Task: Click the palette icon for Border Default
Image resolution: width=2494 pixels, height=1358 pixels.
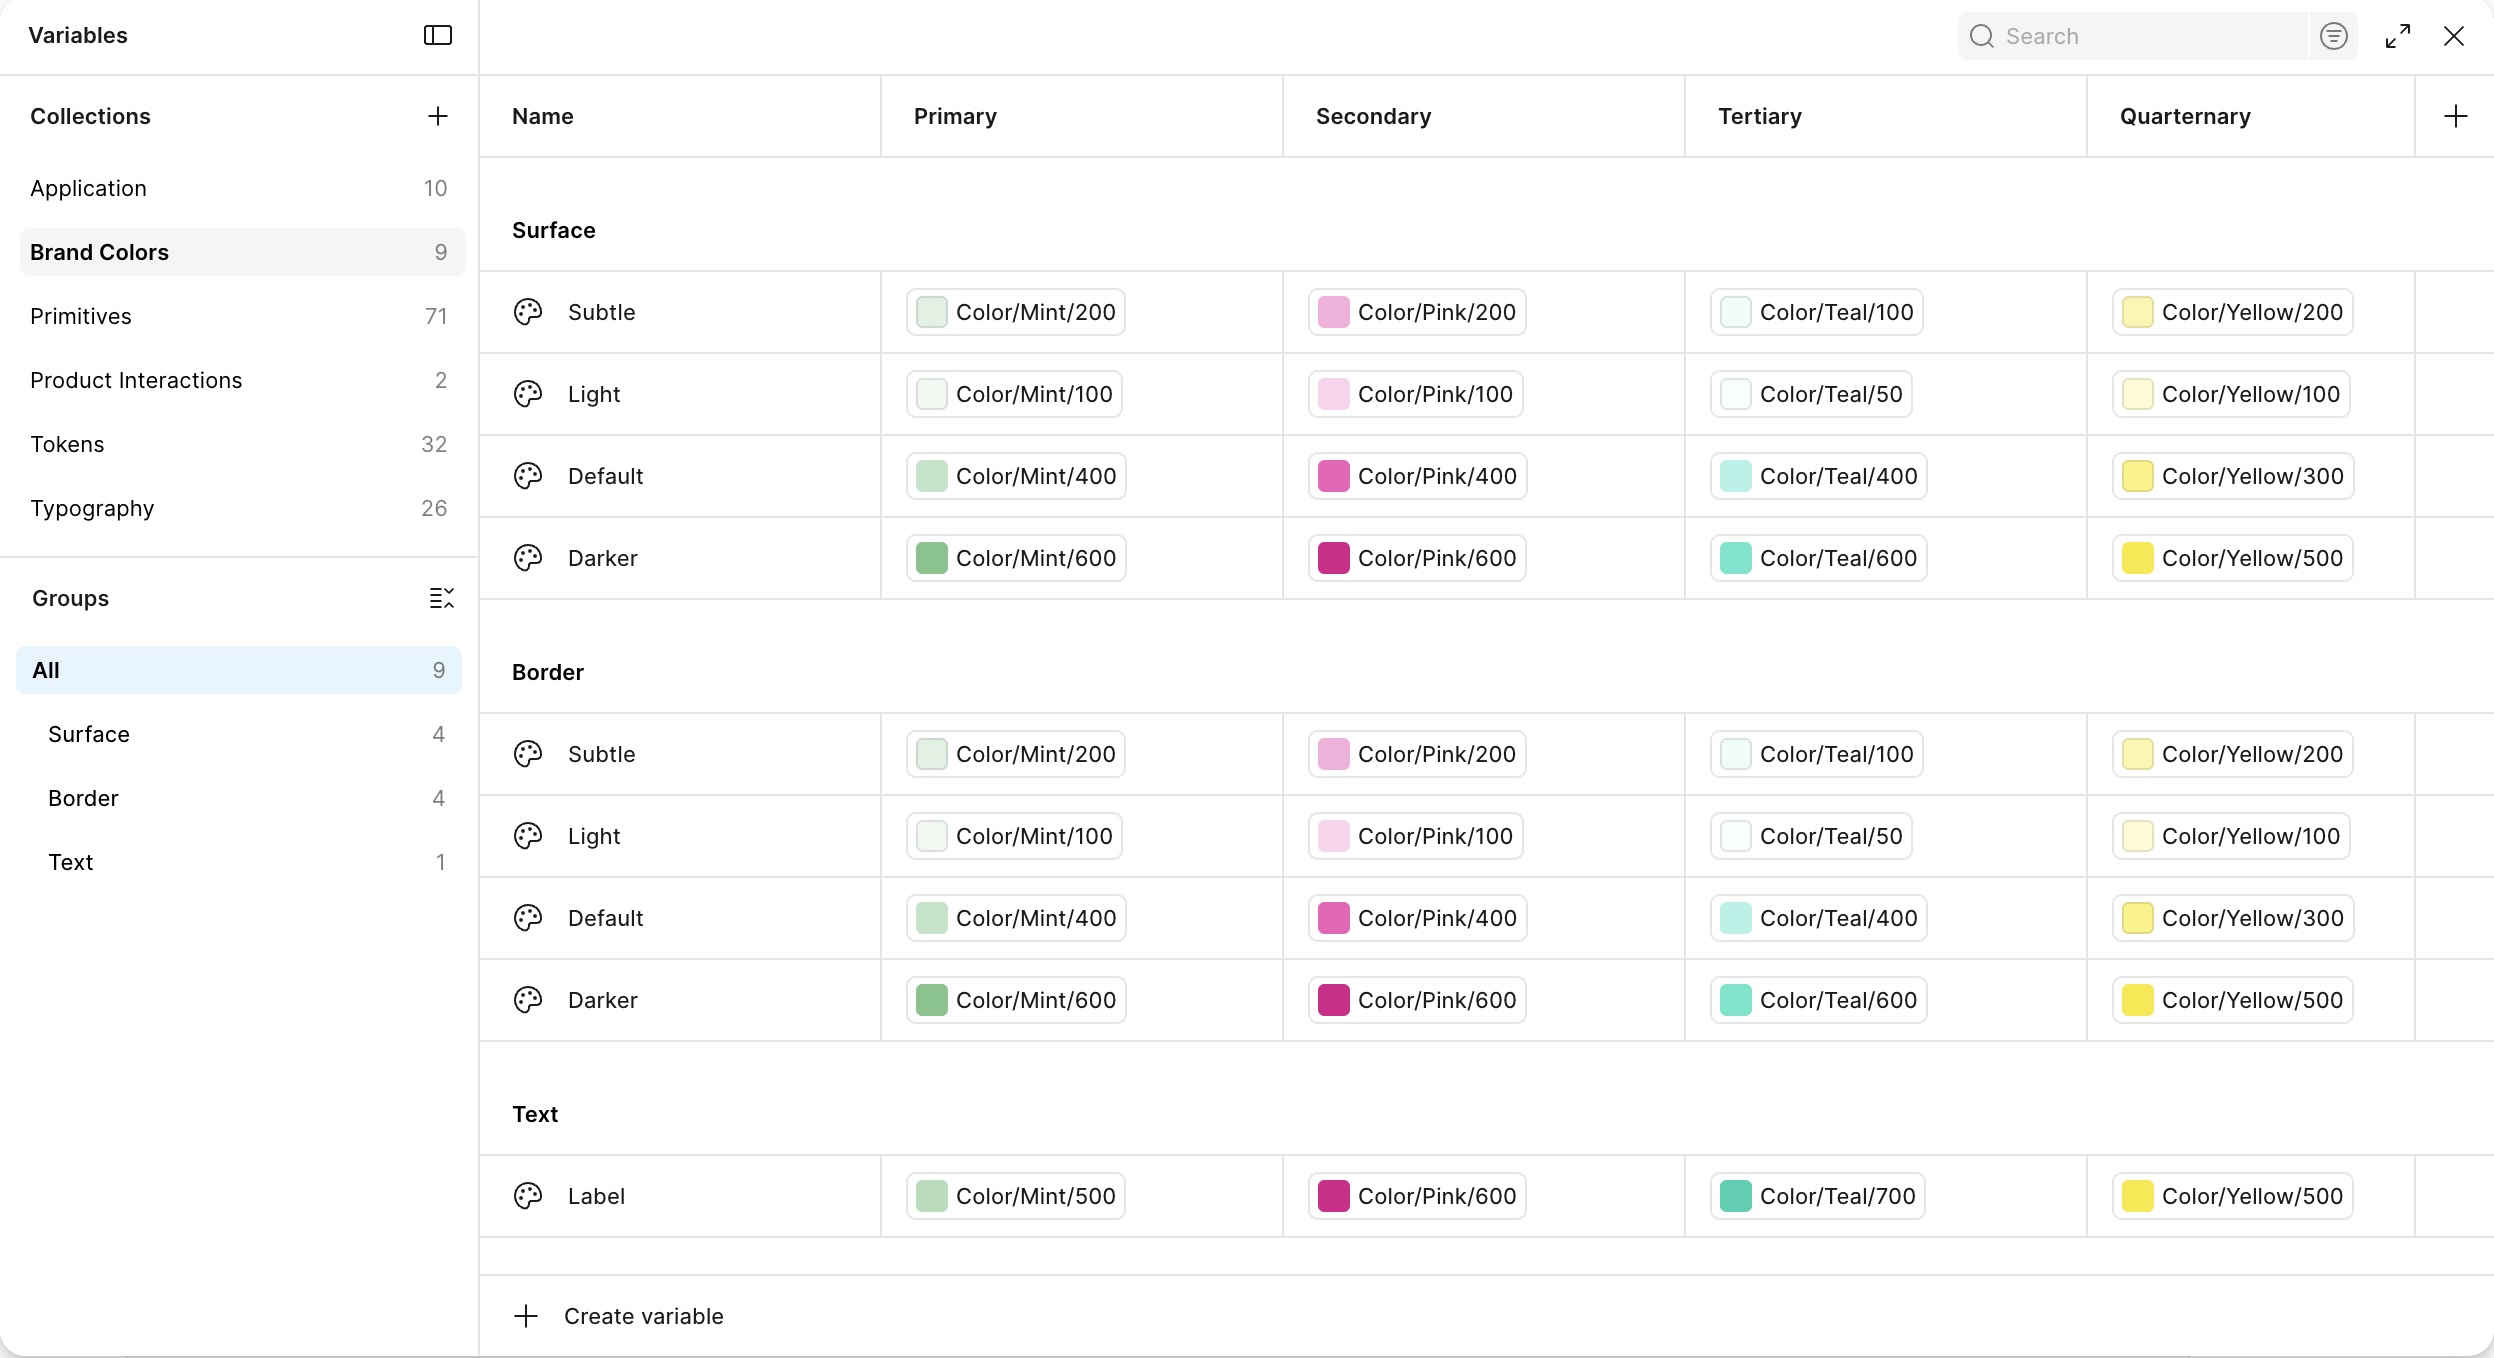Action: pyautogui.click(x=528, y=918)
